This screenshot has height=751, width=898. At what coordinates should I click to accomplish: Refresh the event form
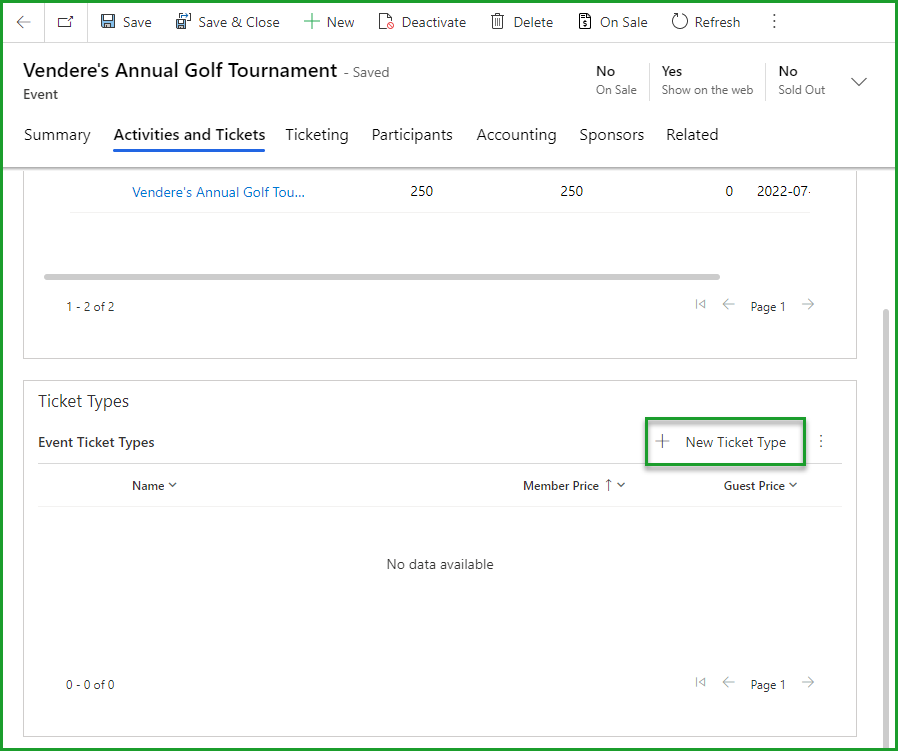pyautogui.click(x=705, y=22)
